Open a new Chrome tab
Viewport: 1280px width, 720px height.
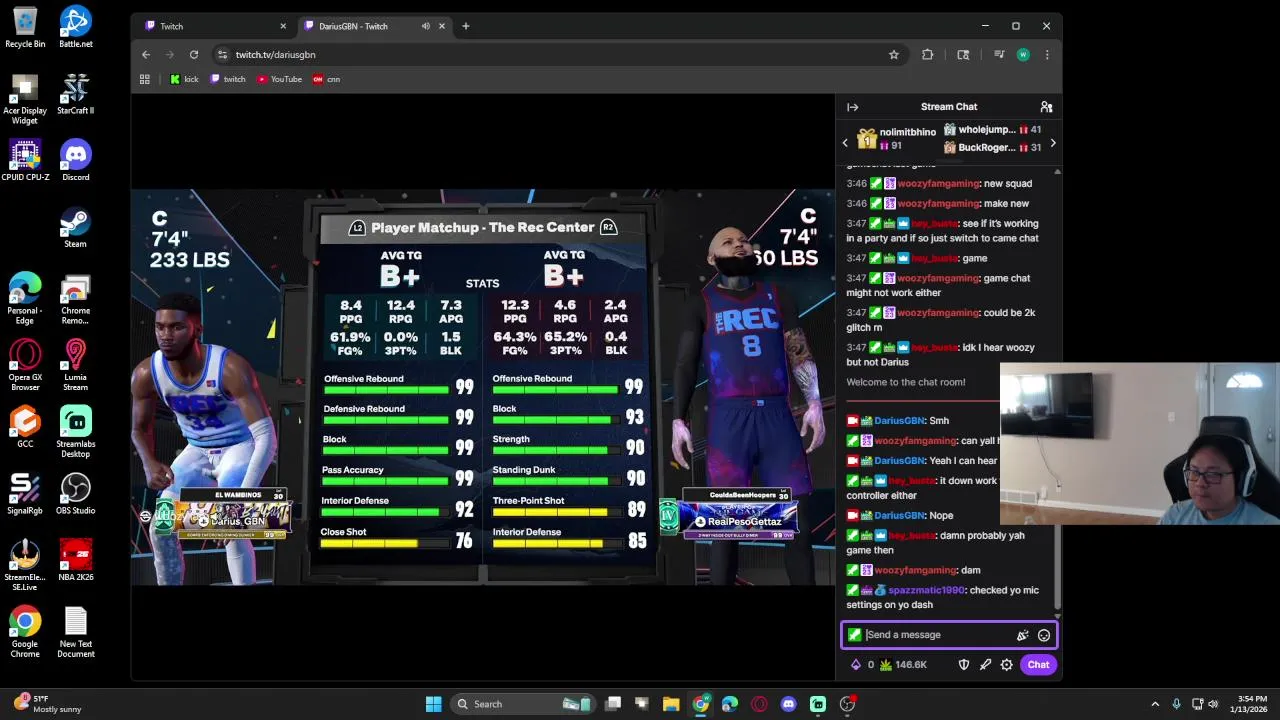click(466, 26)
